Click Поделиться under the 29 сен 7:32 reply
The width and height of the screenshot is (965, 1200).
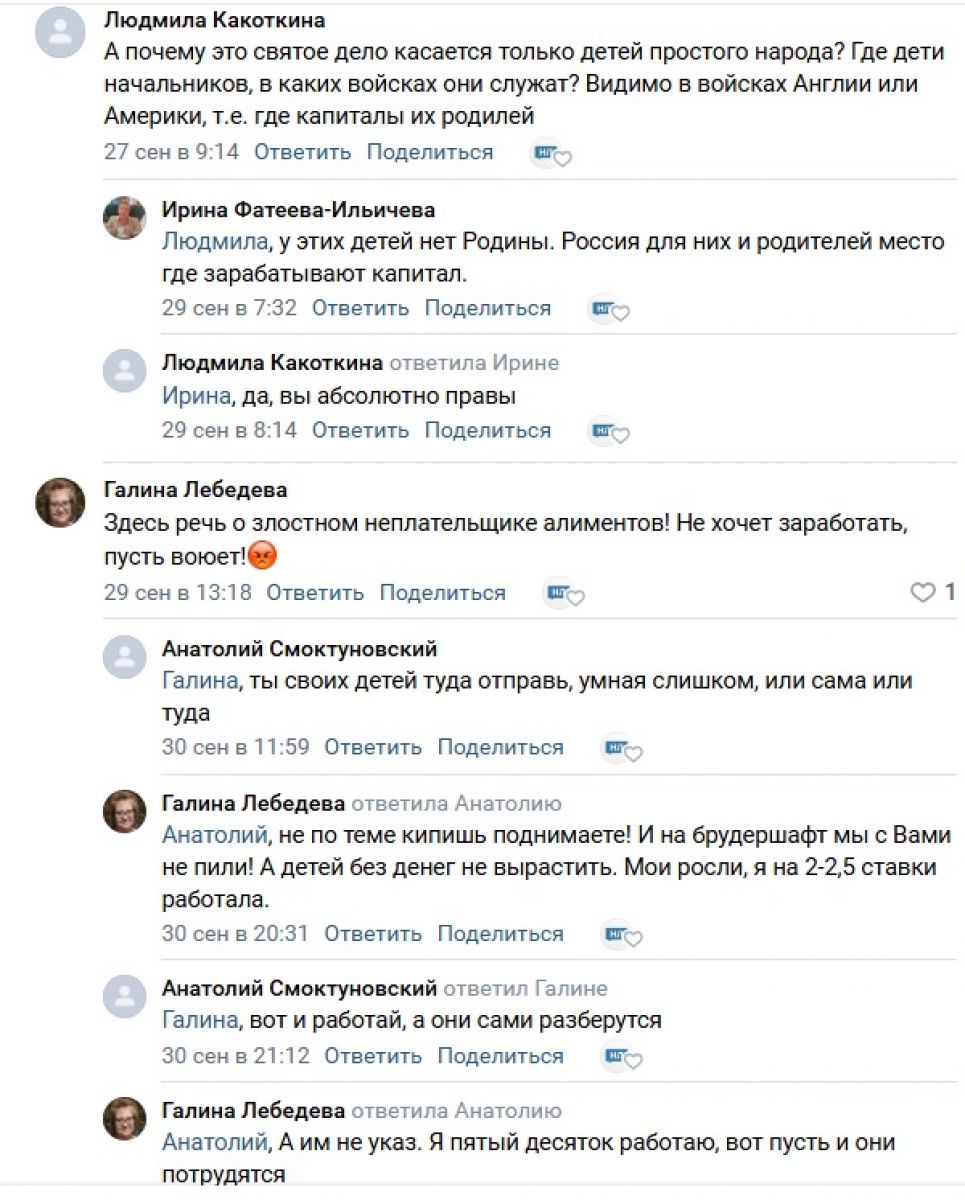(x=487, y=308)
